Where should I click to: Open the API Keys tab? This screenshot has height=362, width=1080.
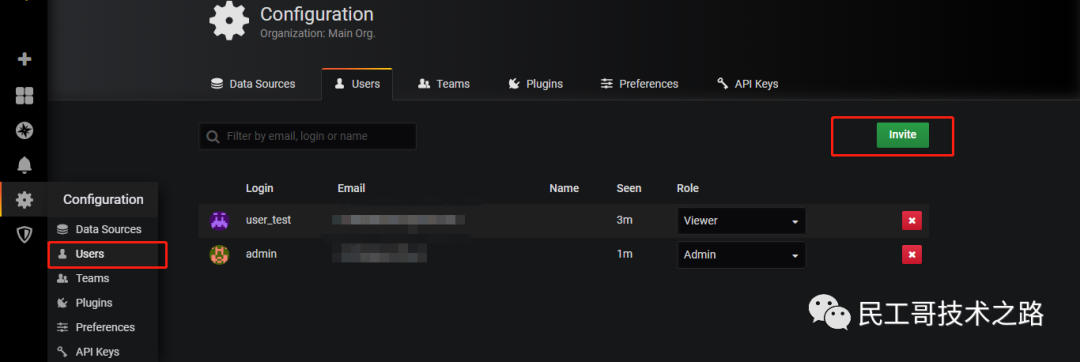click(x=747, y=84)
